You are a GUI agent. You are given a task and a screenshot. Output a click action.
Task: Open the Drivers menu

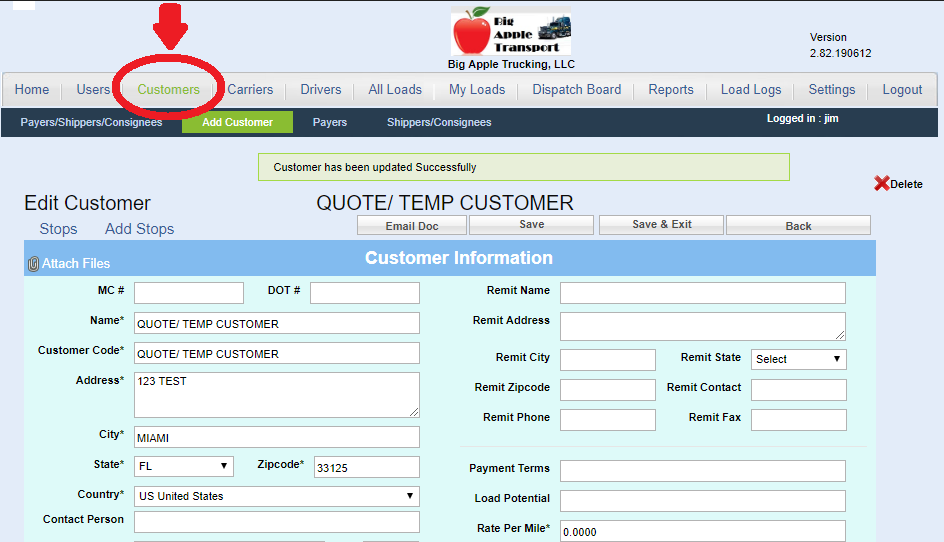tap(321, 90)
